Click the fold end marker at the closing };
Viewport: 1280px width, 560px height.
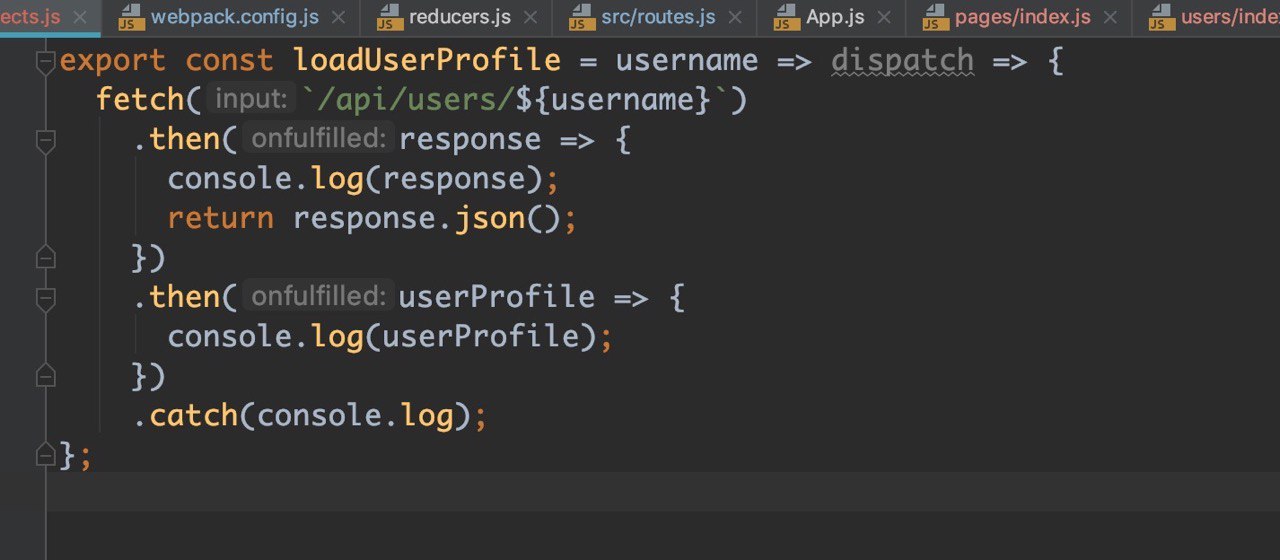pos(45,454)
